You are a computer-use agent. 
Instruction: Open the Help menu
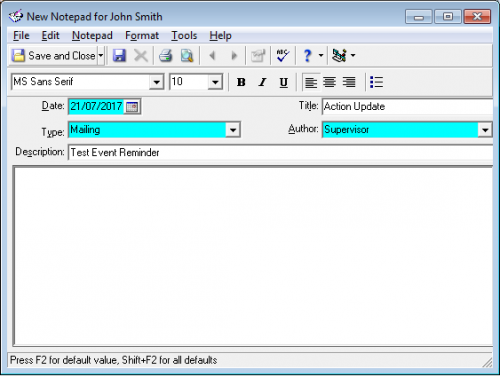pos(220,36)
